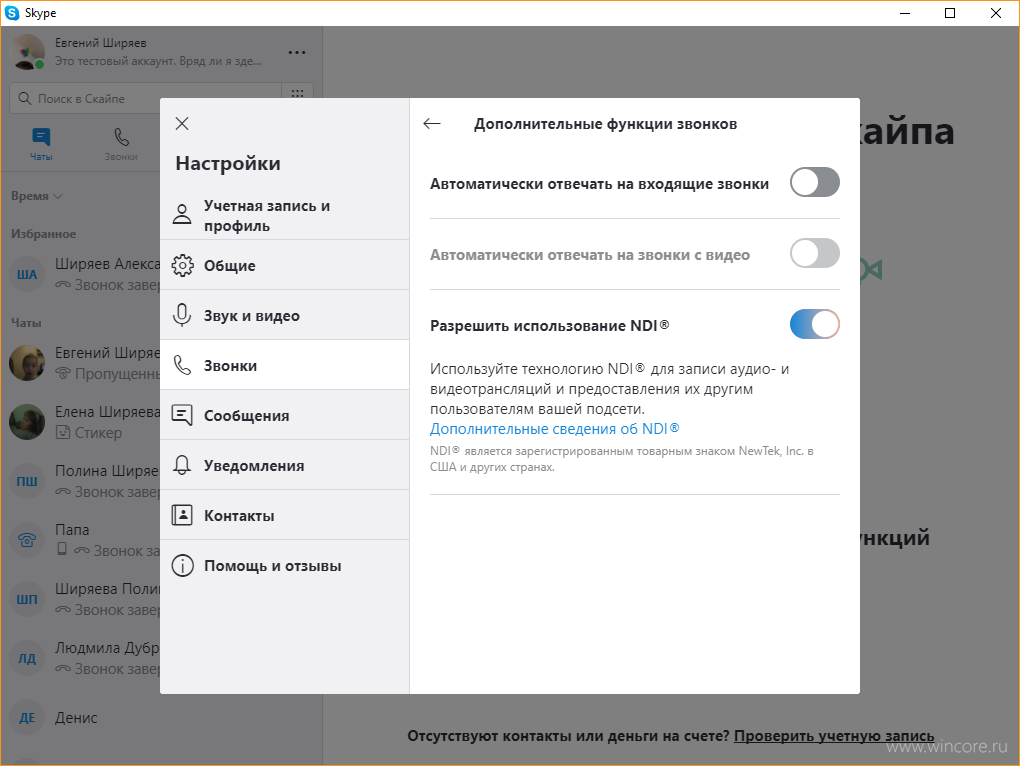Select the ШП avatar for Ширяева Полина

tap(27, 599)
